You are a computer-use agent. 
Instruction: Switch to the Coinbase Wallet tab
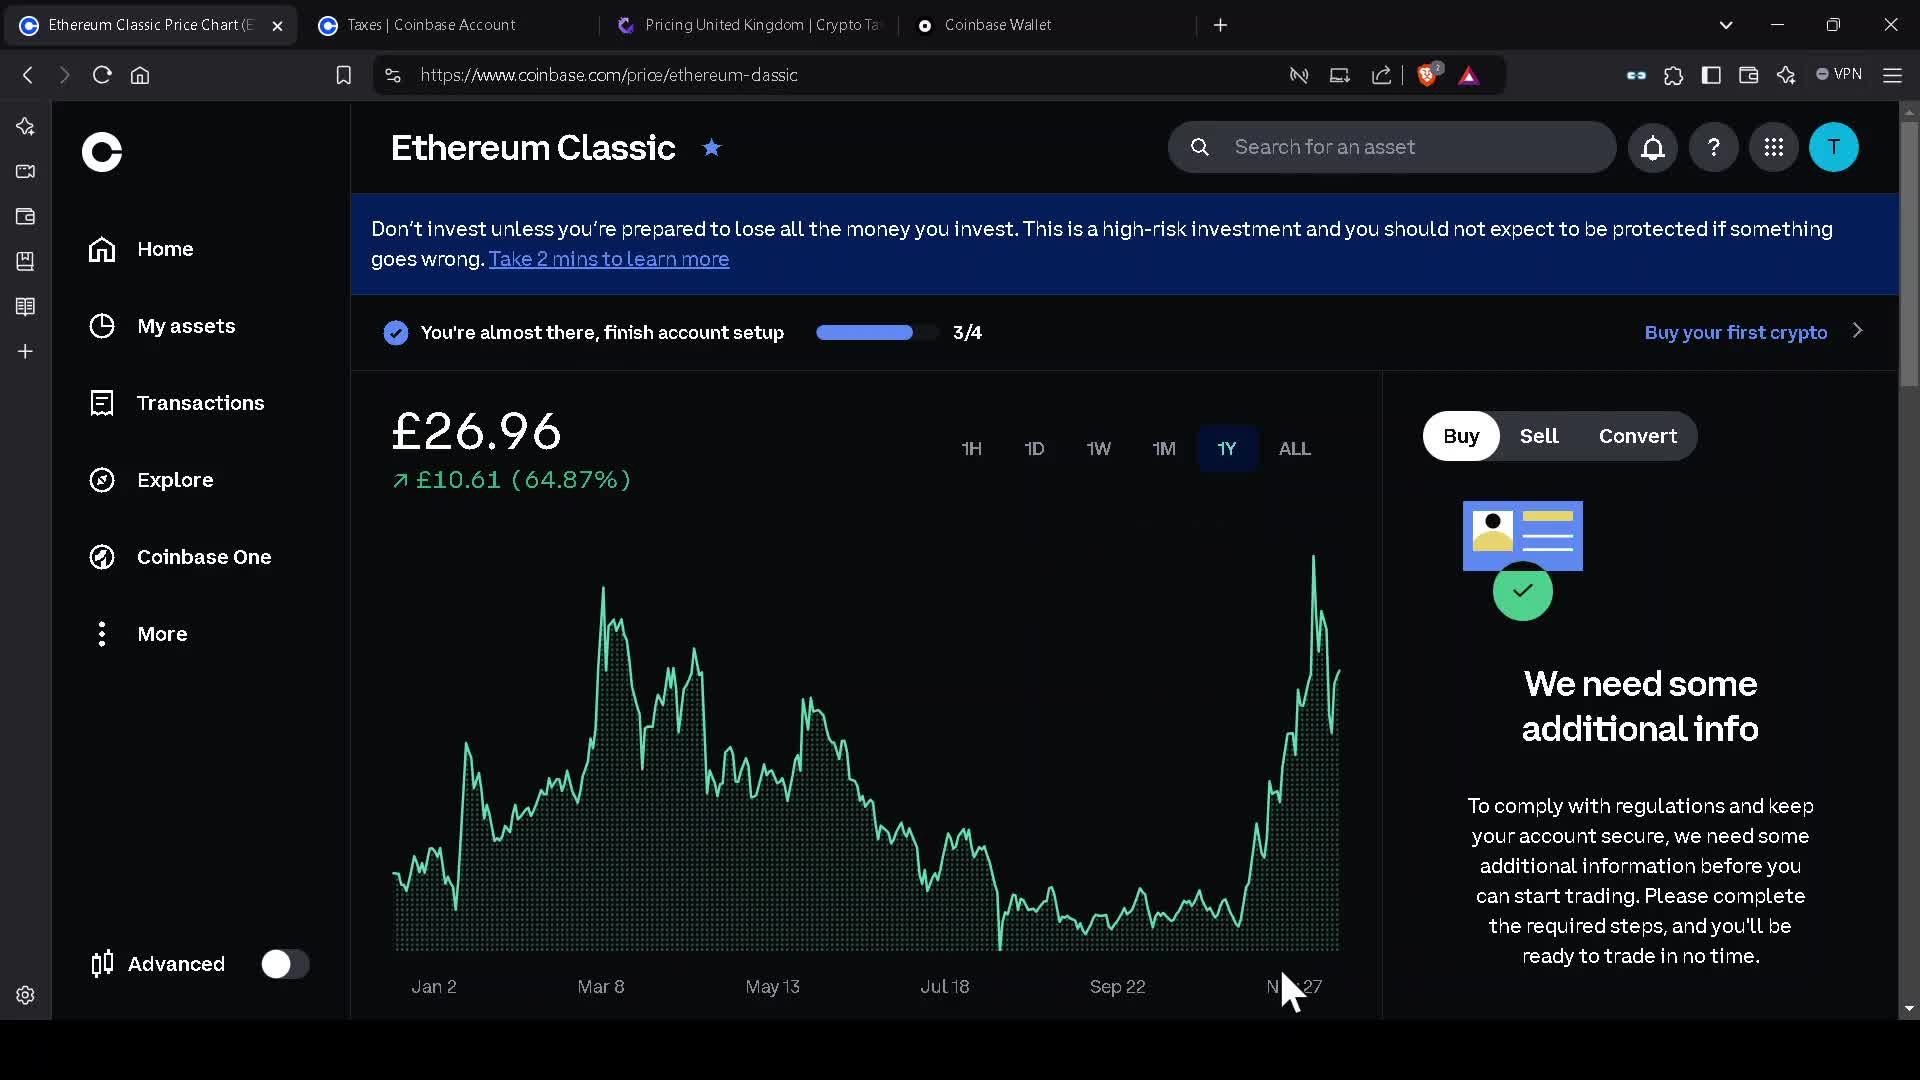[1000, 25]
